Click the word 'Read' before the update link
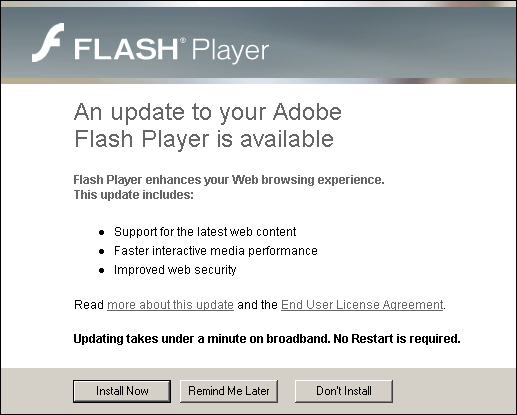 89,305
